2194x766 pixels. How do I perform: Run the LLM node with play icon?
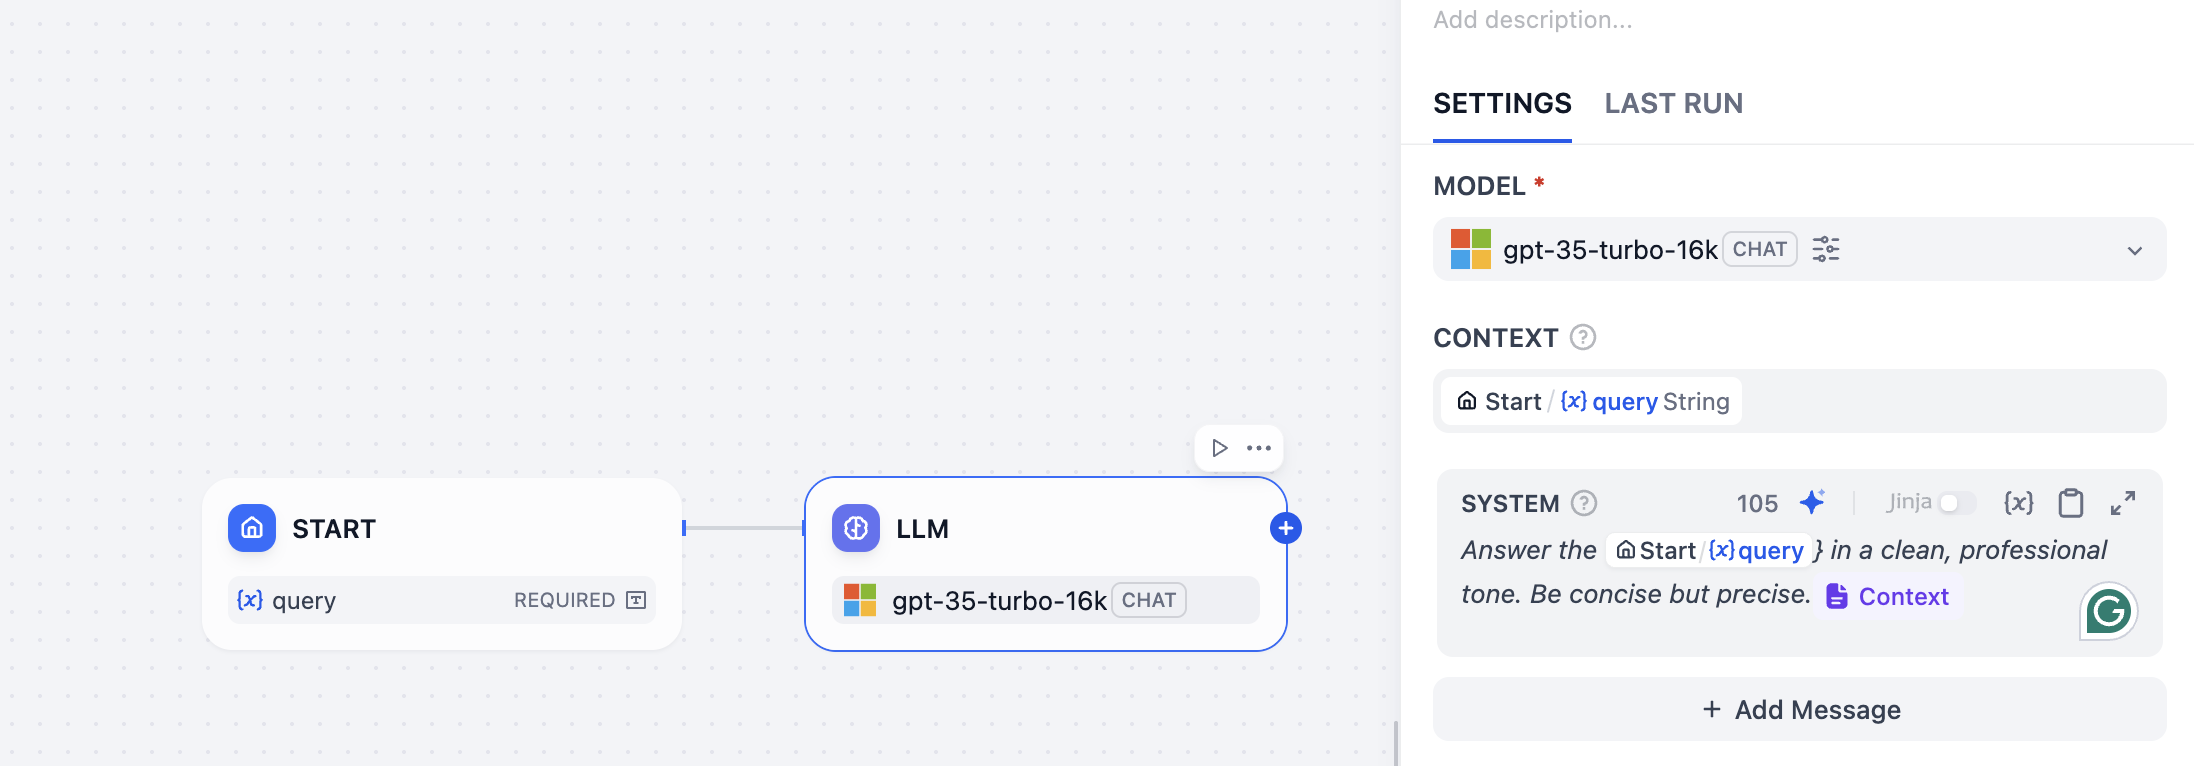click(1219, 448)
